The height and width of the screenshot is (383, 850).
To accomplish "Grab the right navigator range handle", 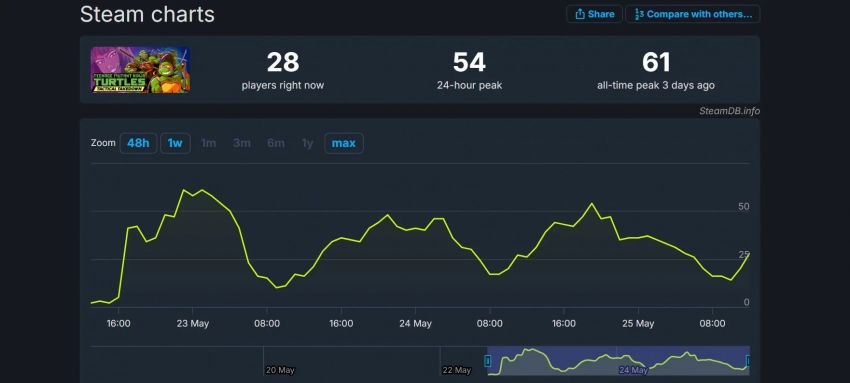I will point(749,361).
